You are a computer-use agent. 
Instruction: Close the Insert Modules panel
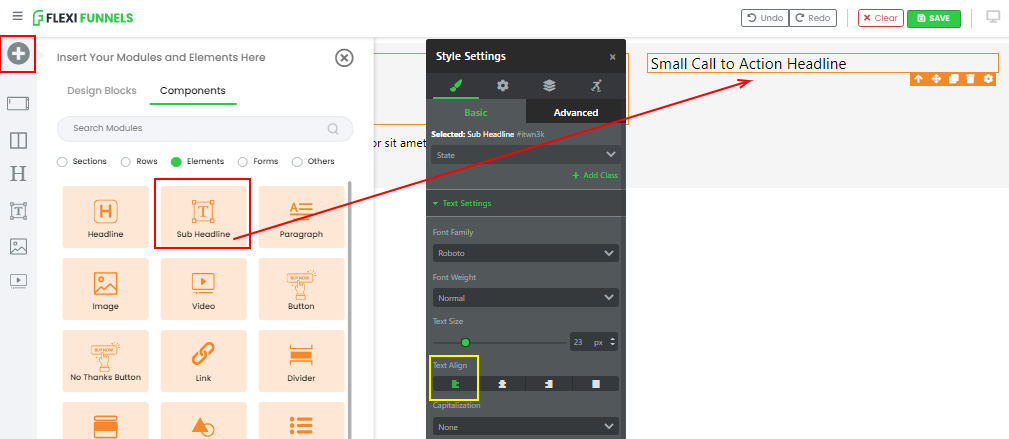344,58
